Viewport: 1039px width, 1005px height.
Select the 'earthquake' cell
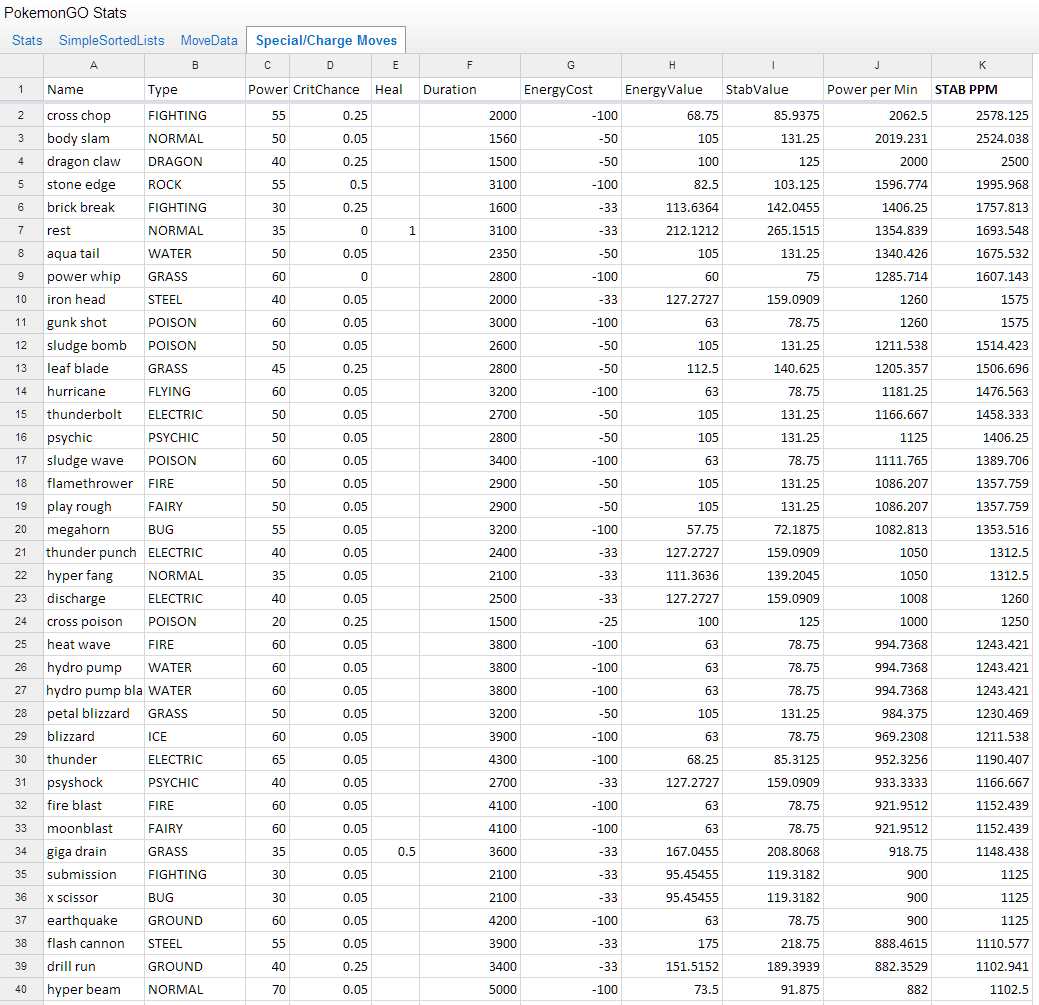click(93, 921)
